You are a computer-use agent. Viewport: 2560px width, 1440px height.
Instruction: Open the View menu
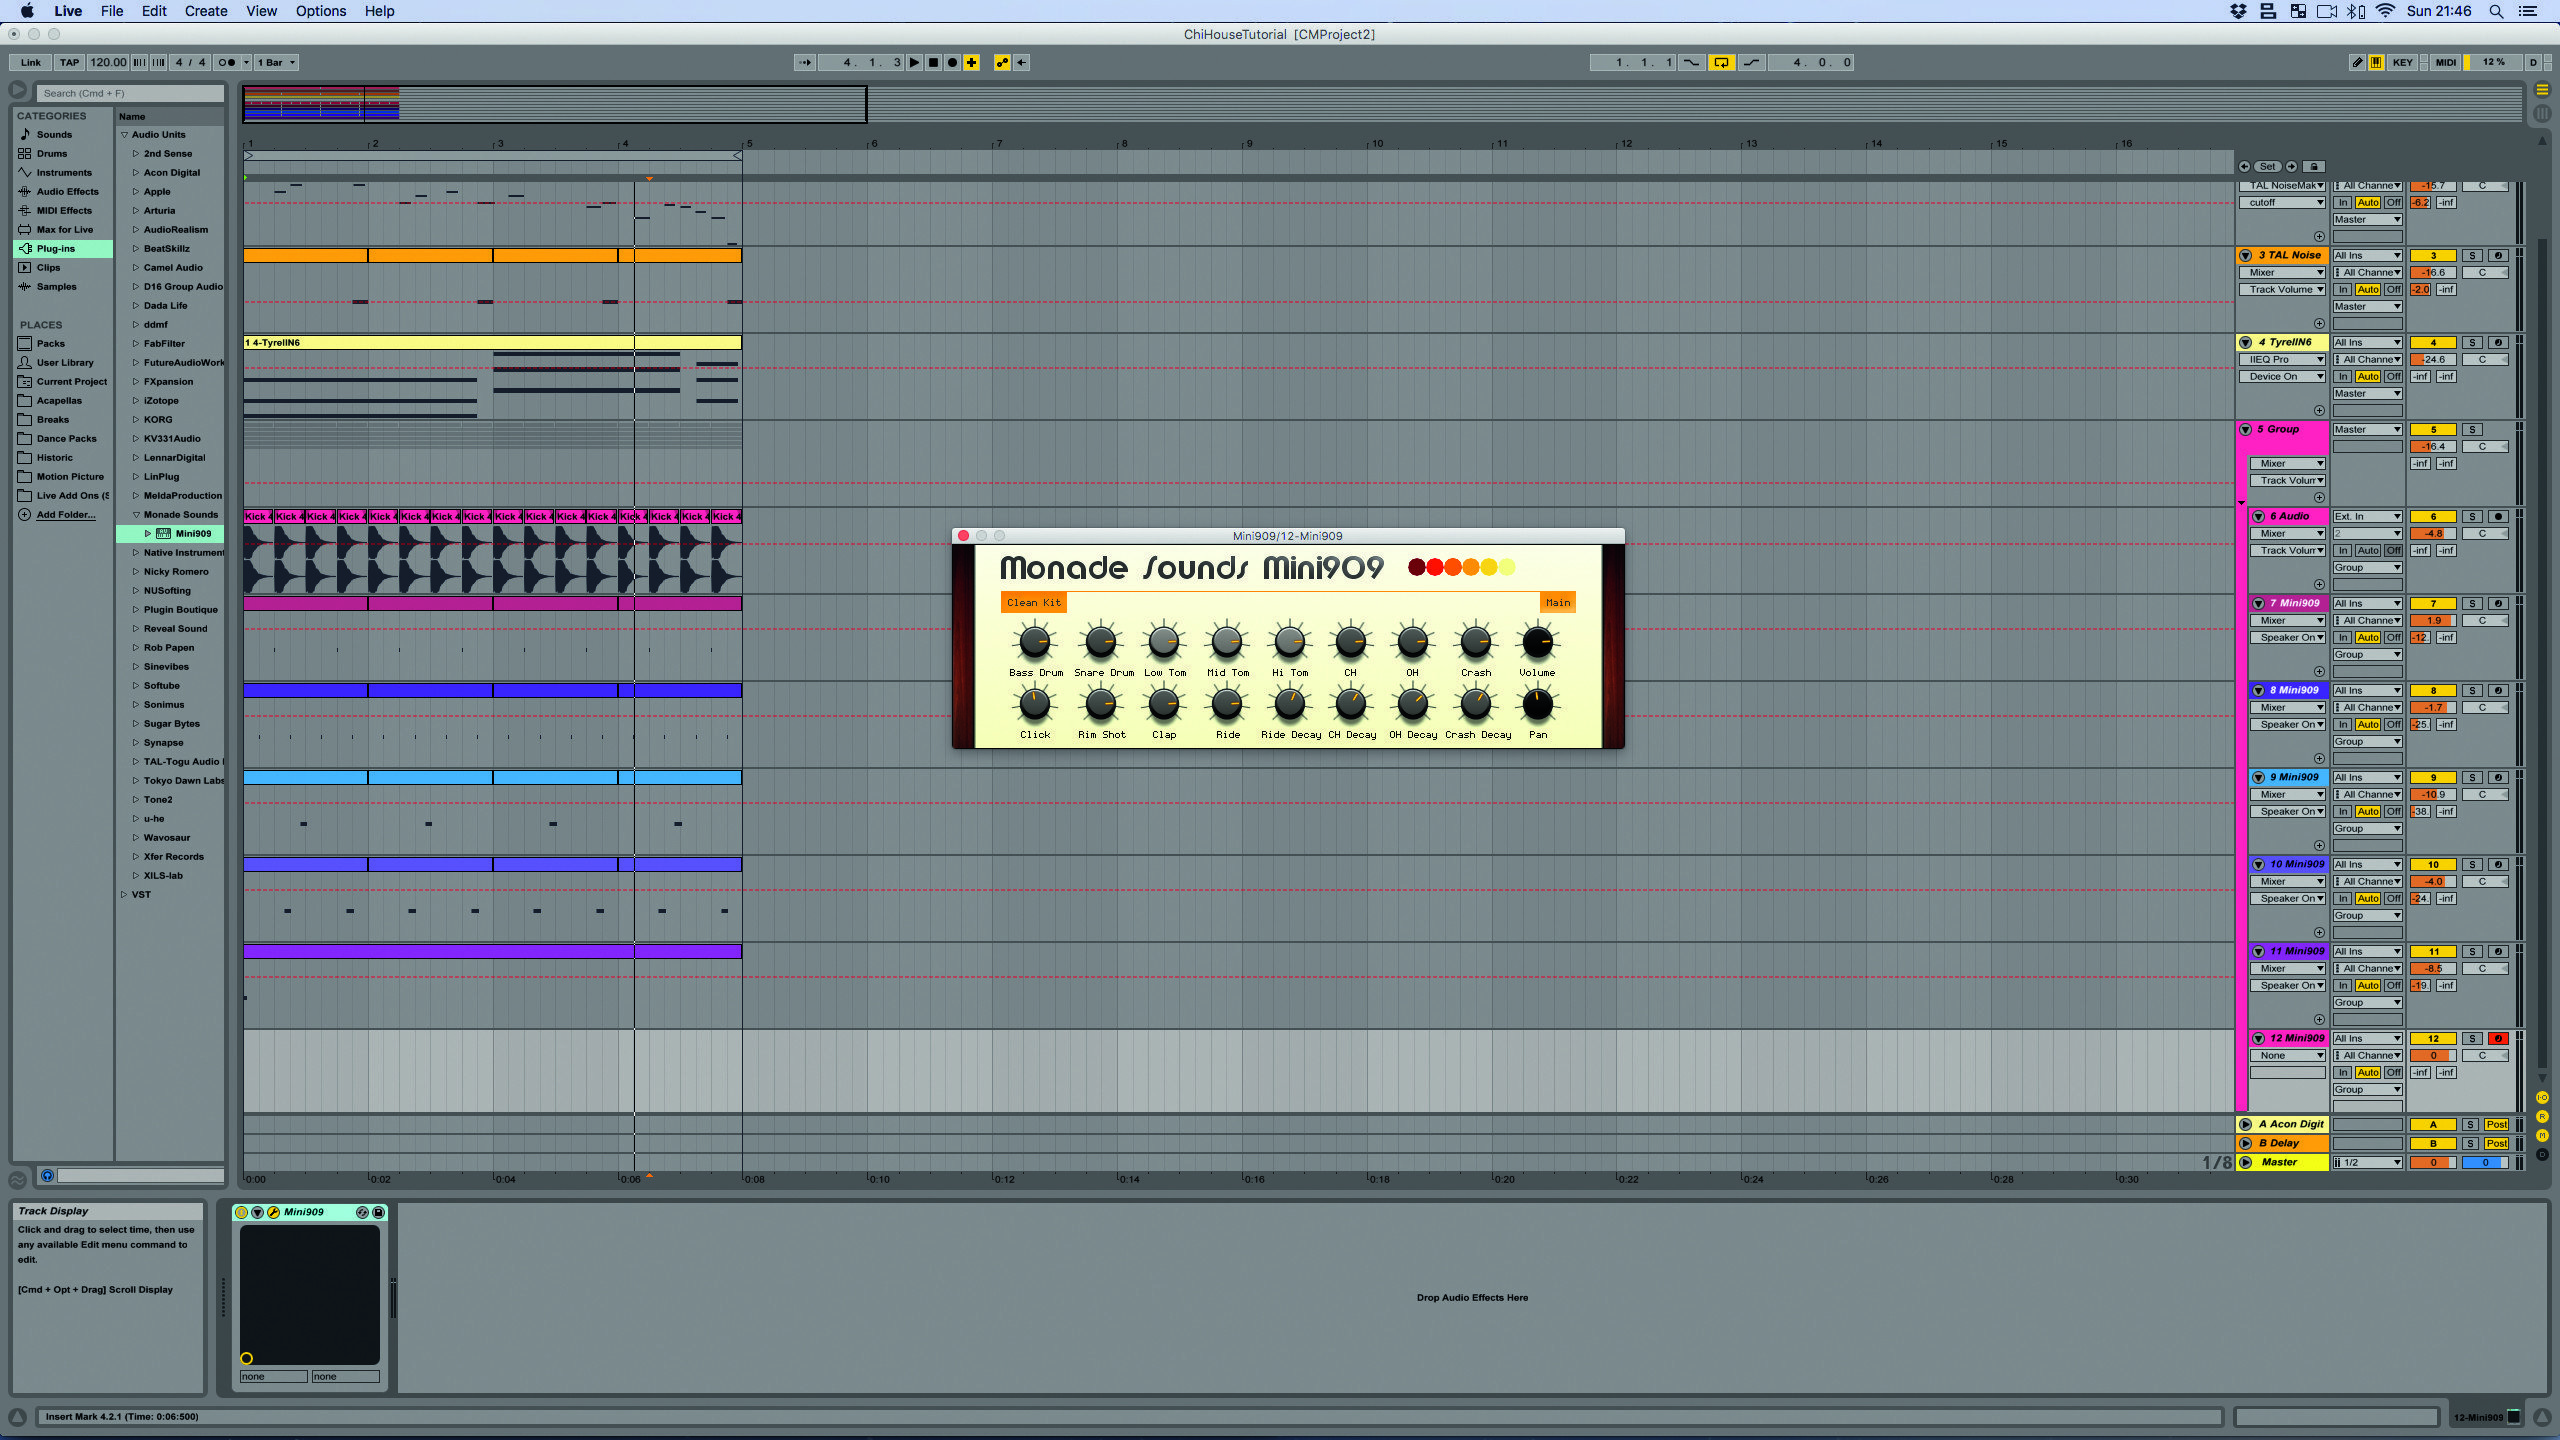(x=261, y=11)
